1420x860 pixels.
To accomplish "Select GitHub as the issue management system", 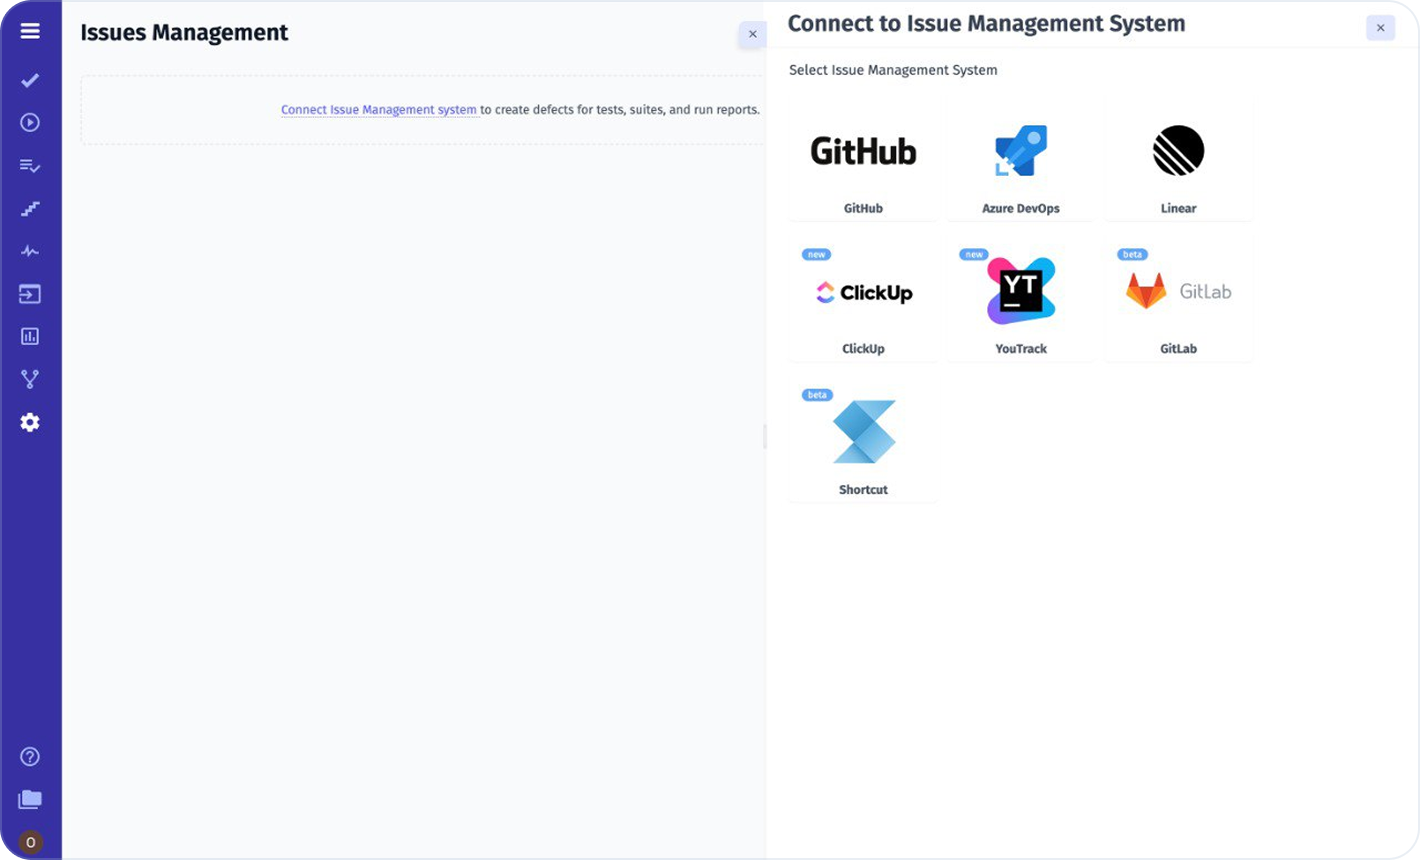I will click(861, 160).
